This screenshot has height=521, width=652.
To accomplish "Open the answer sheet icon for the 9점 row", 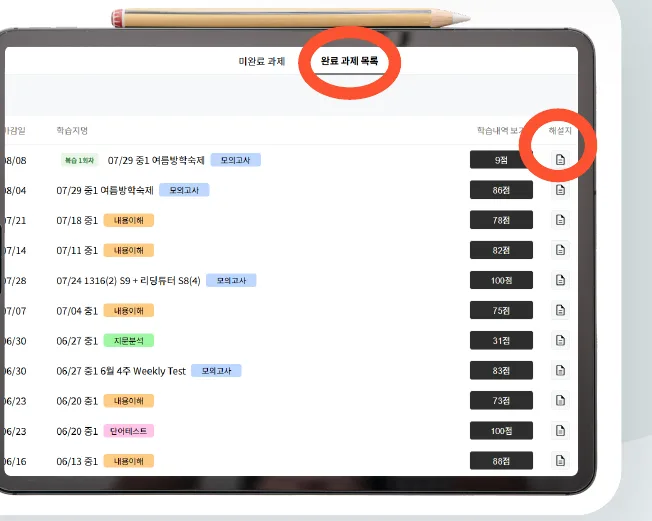I will (x=560, y=160).
